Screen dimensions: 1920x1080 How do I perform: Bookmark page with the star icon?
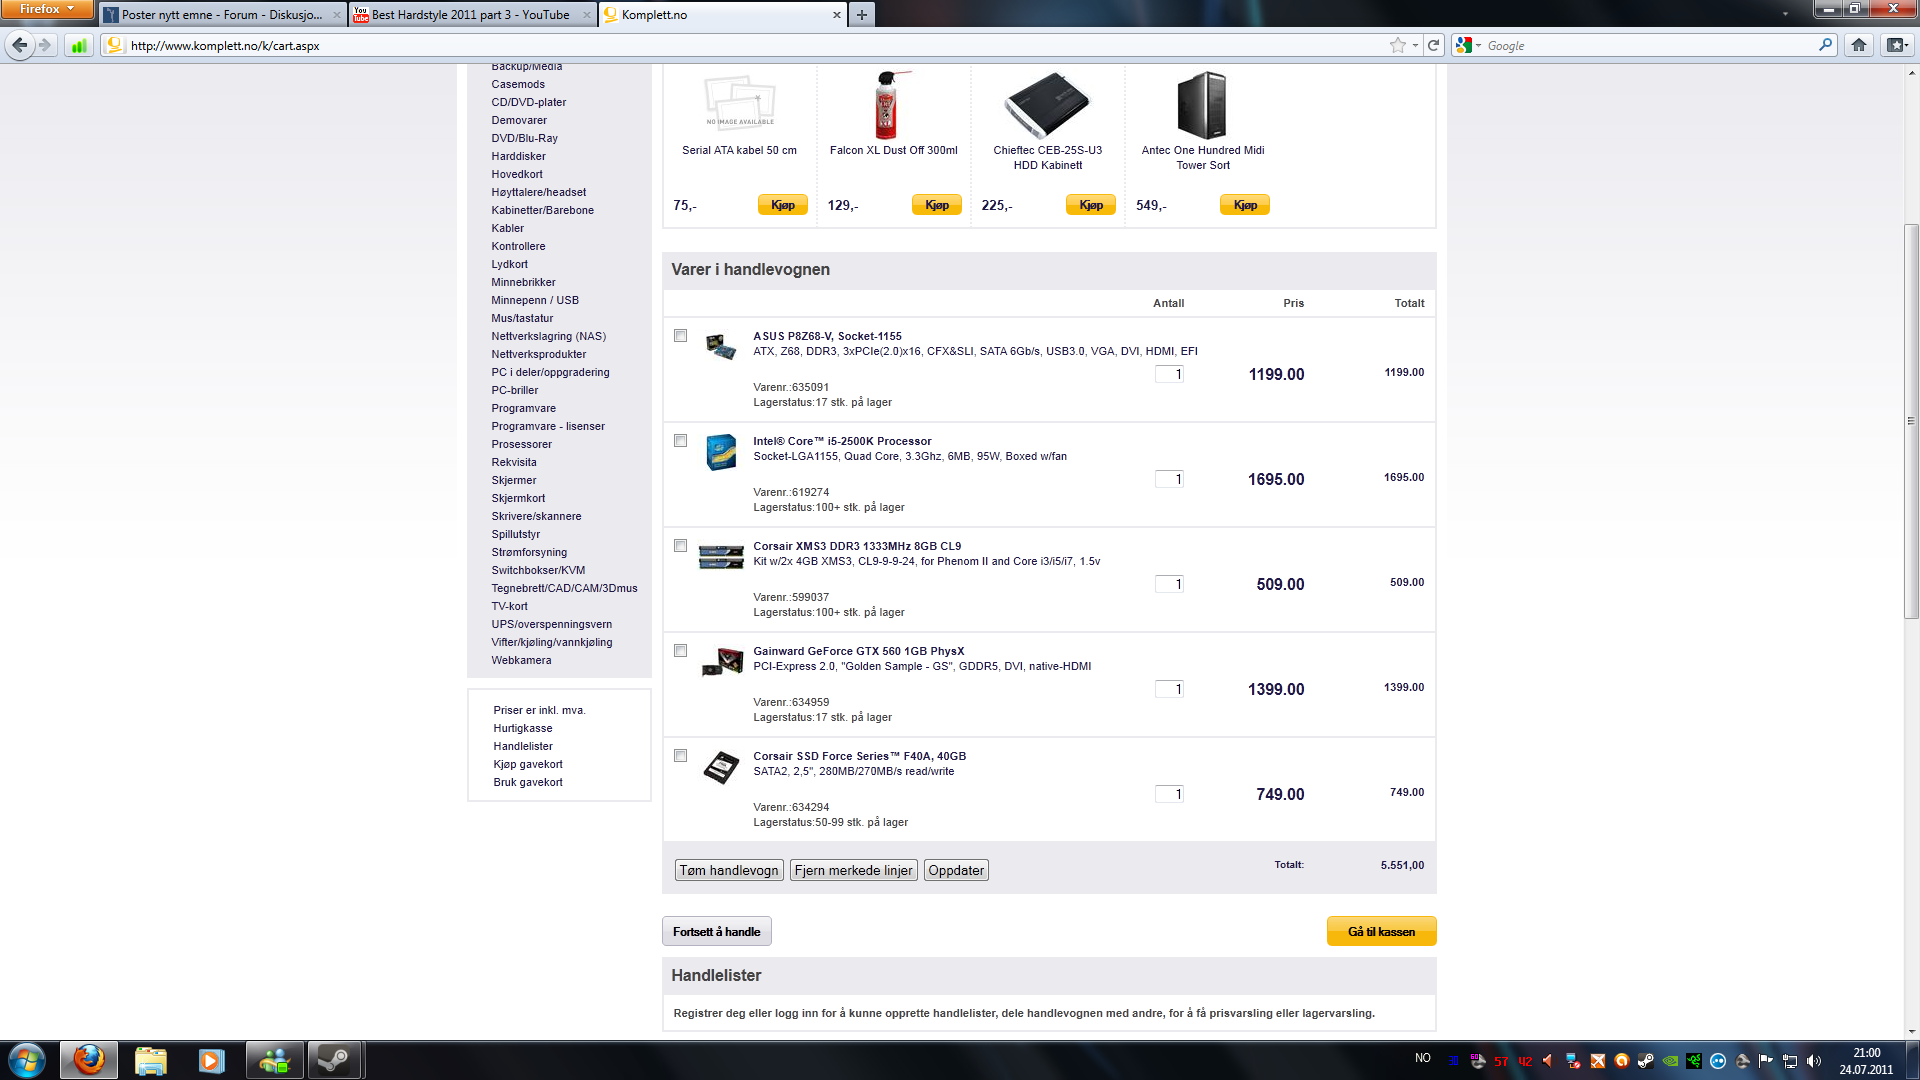tap(1397, 45)
